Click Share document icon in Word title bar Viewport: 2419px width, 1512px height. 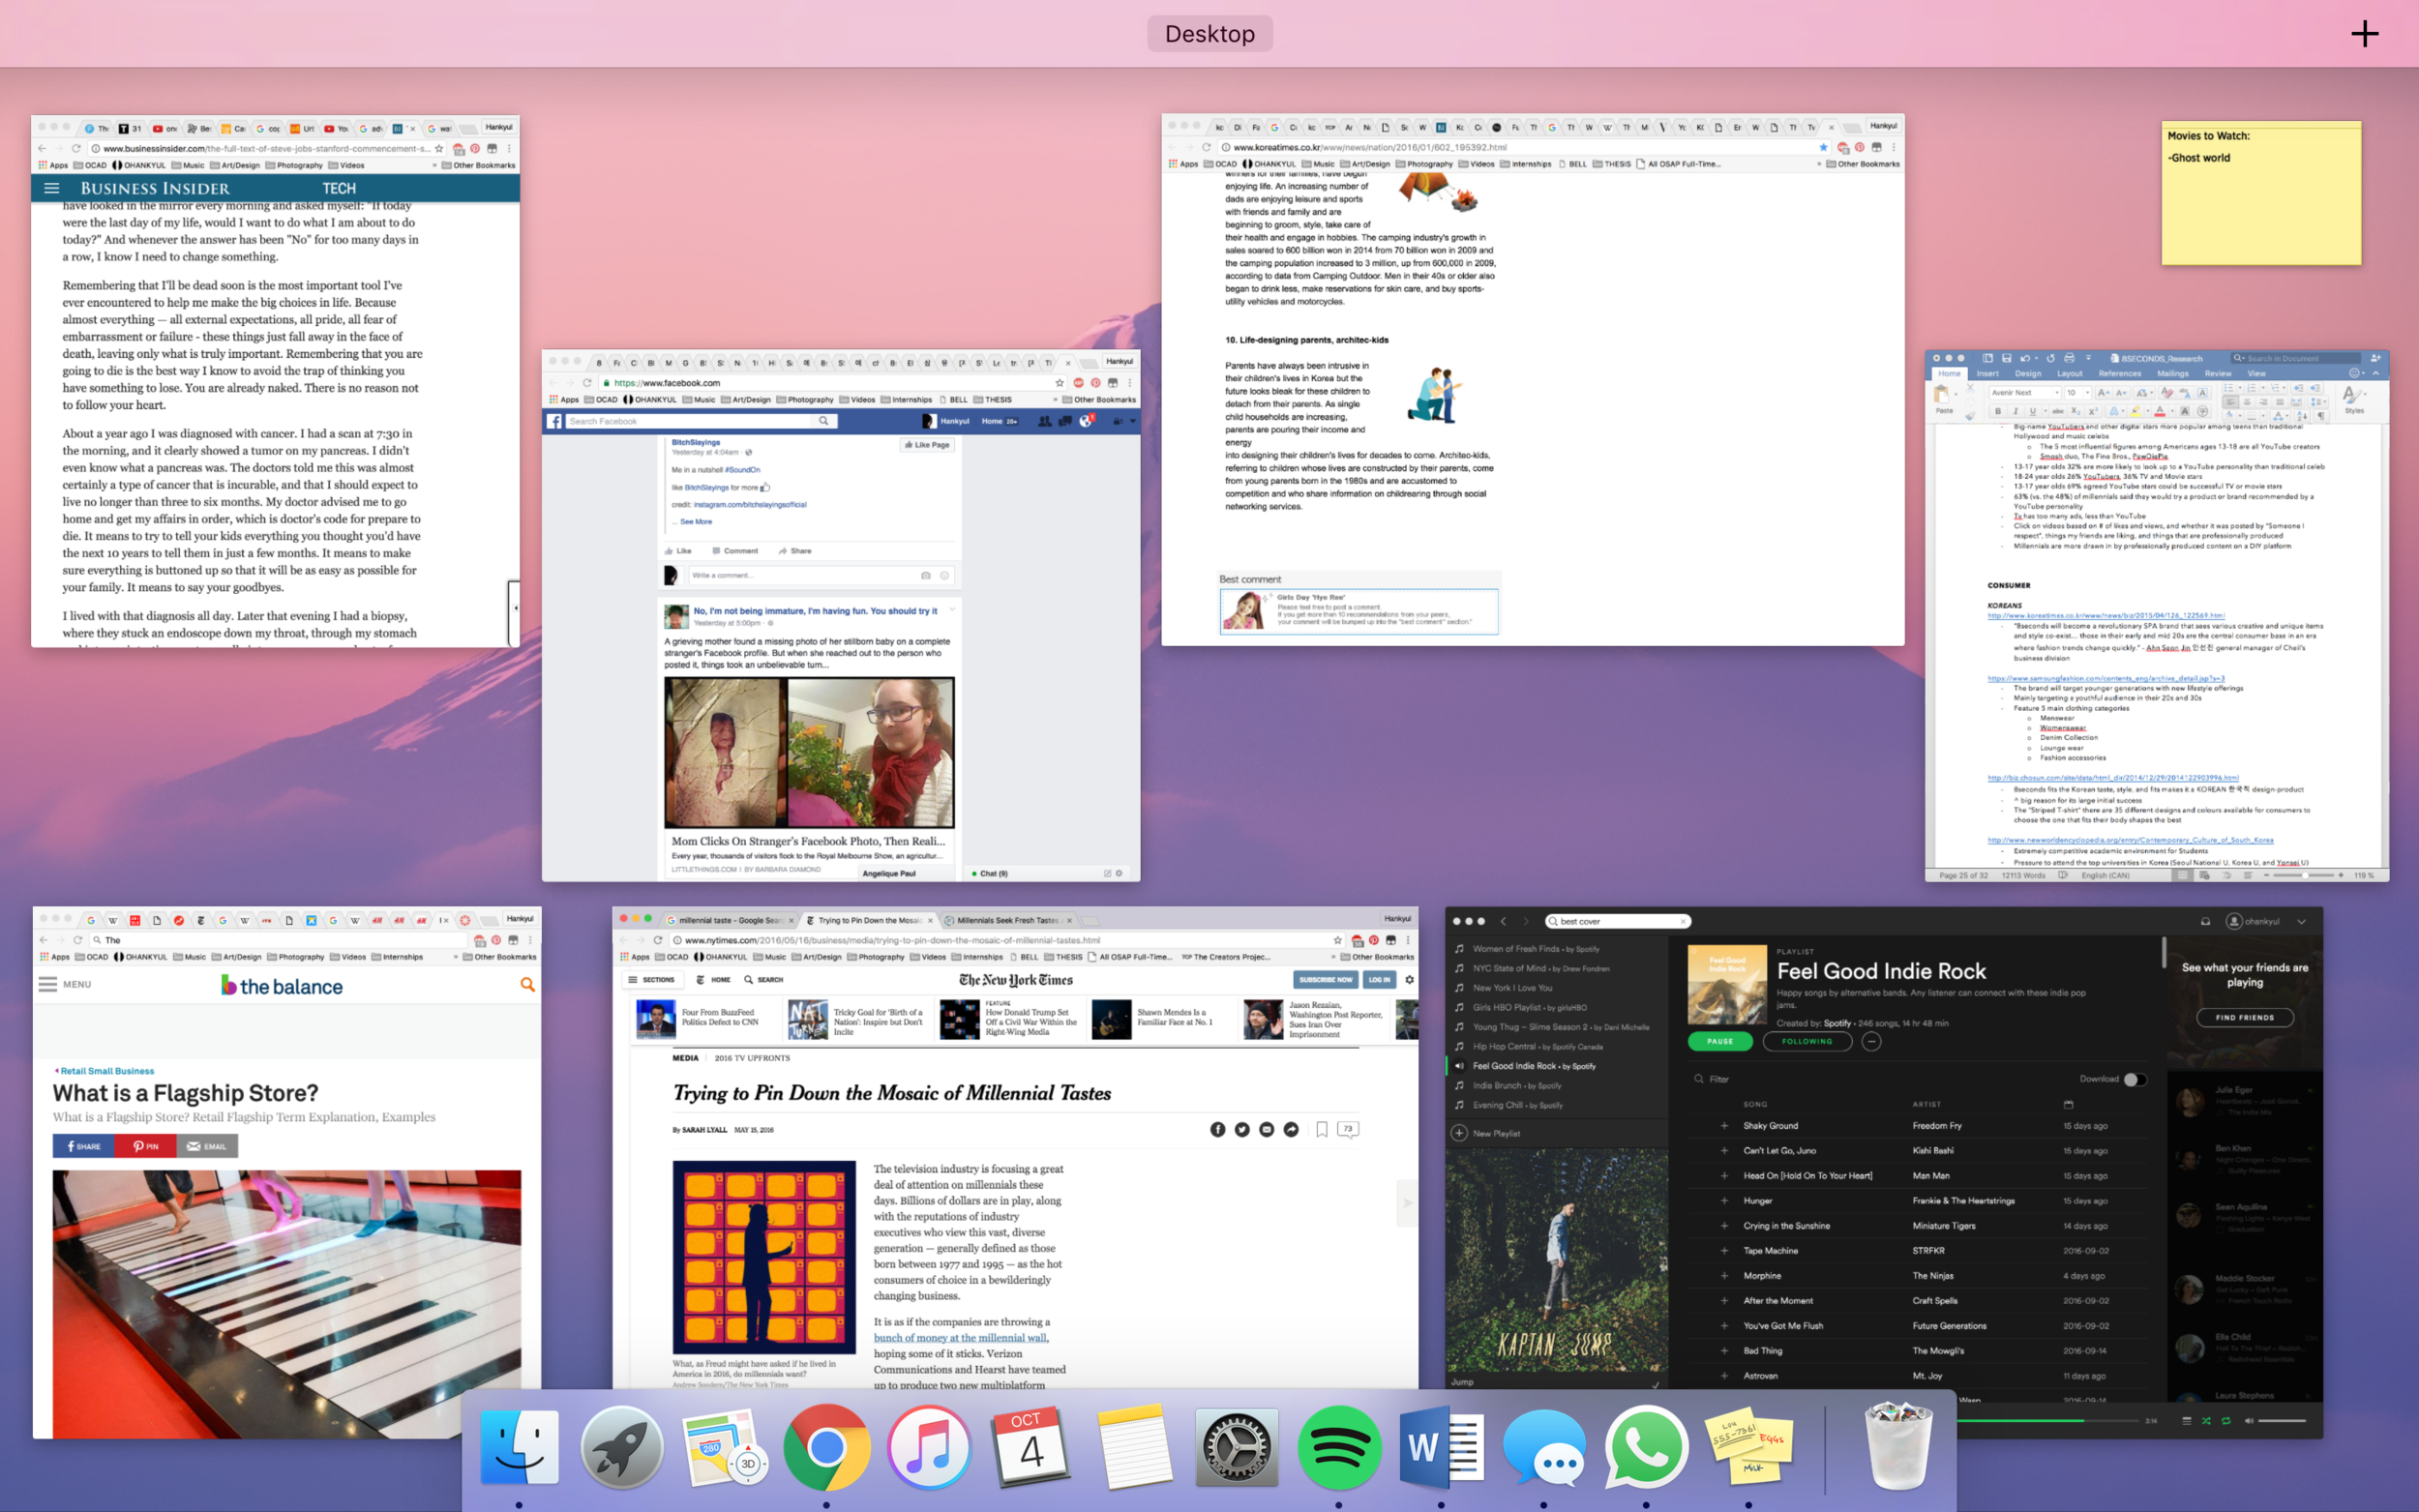click(2375, 358)
